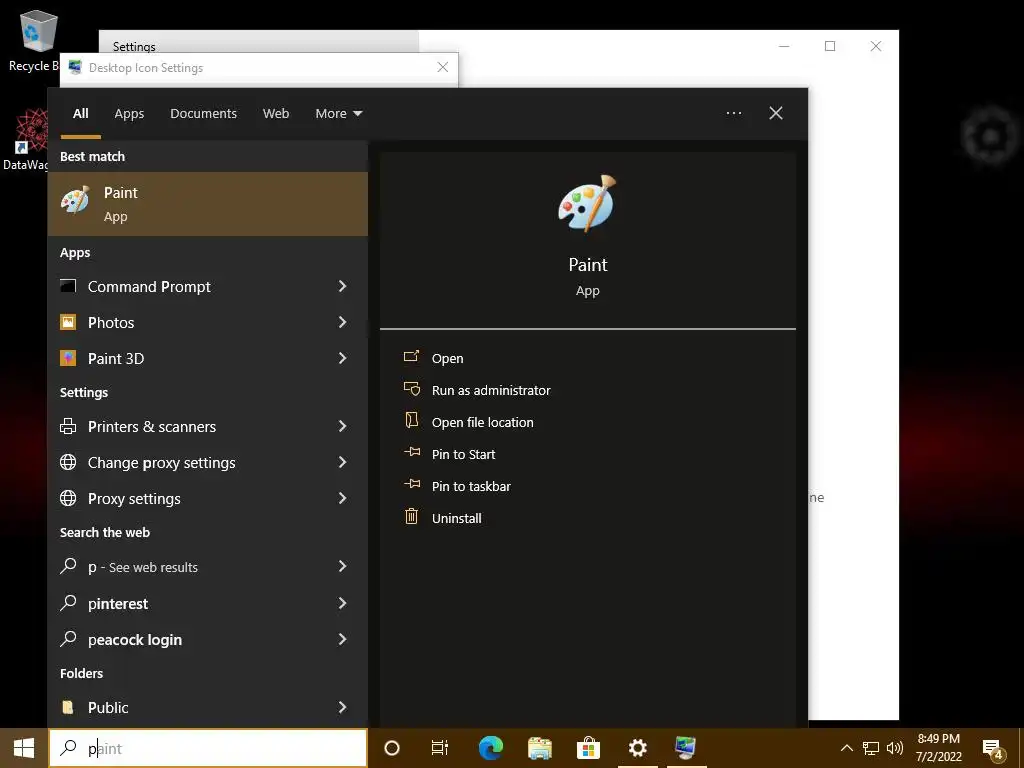
Task: Open the volume control in system tray
Action: [895, 748]
